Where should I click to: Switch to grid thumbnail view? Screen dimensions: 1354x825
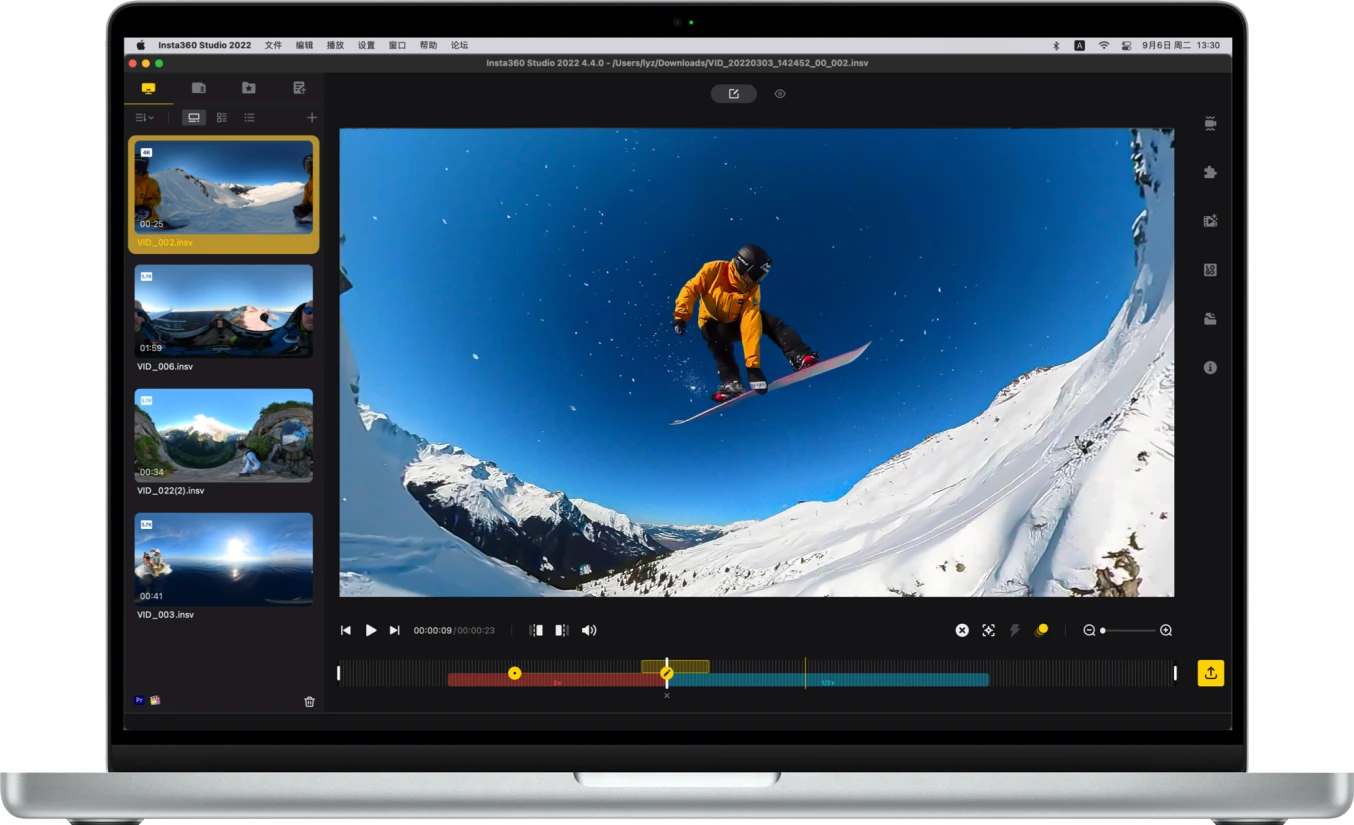[222, 118]
